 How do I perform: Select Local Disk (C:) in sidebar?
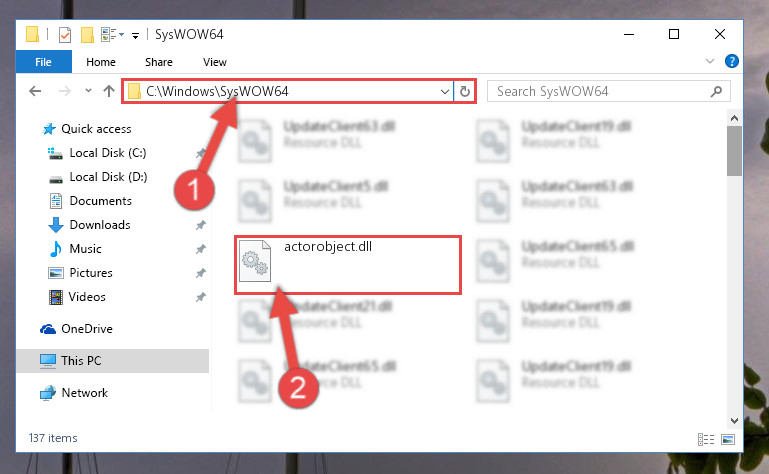coord(108,153)
